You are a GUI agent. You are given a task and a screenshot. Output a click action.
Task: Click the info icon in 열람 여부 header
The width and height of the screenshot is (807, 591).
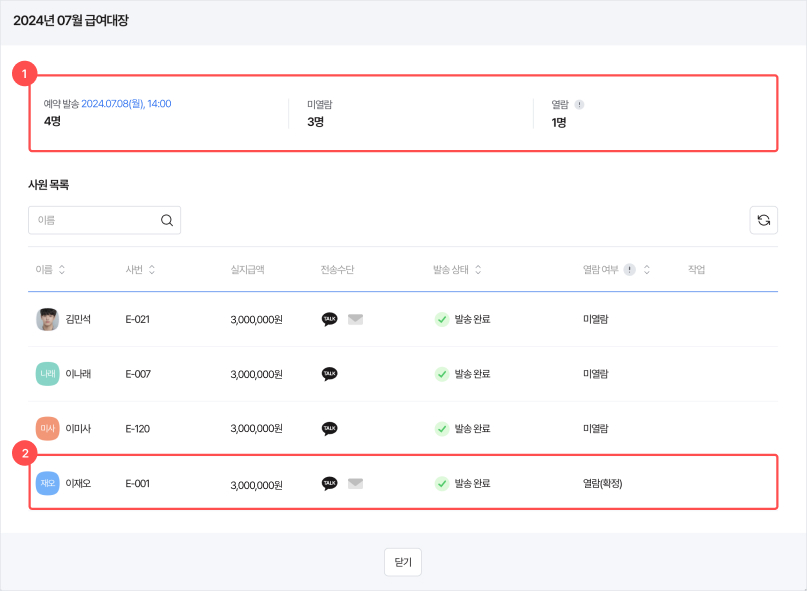pyautogui.click(x=629, y=270)
